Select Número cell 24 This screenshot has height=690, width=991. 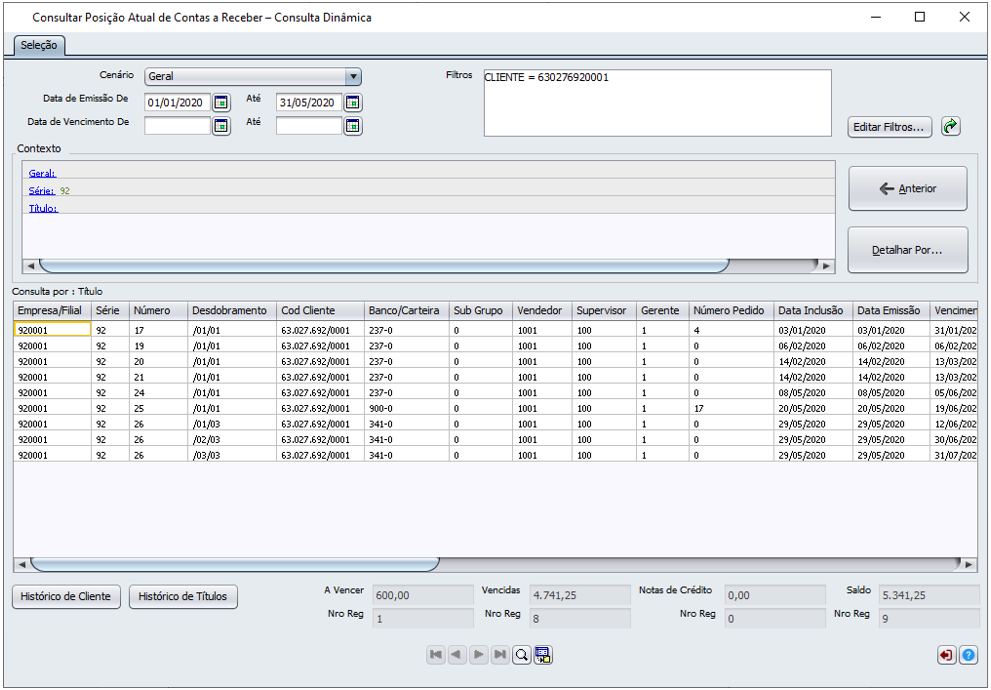158,393
